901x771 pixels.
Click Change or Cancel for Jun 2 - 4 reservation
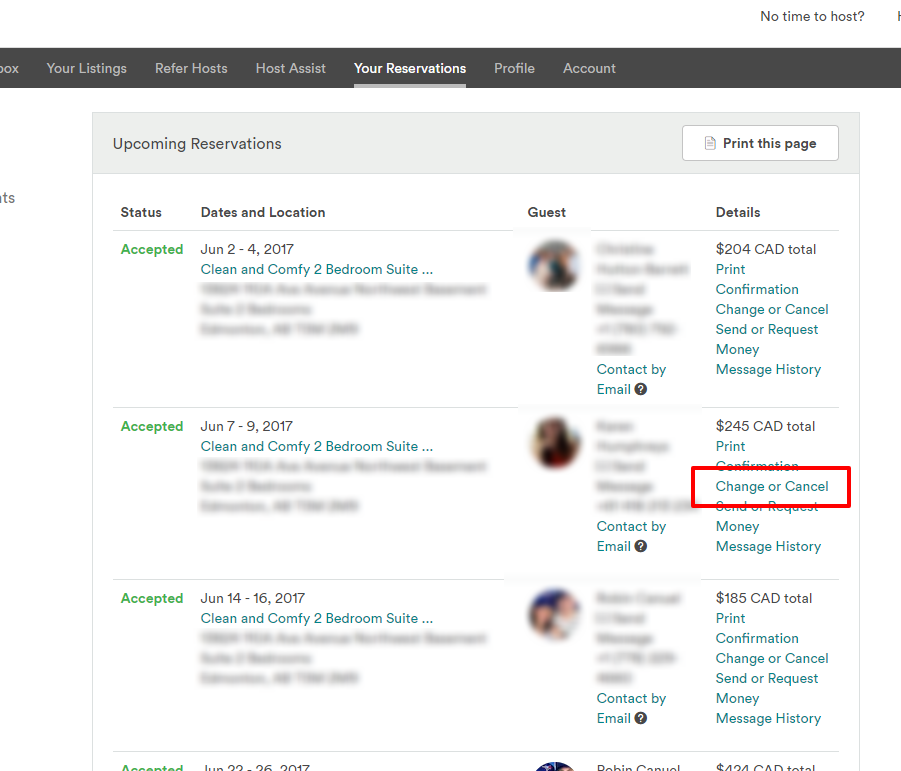click(772, 309)
